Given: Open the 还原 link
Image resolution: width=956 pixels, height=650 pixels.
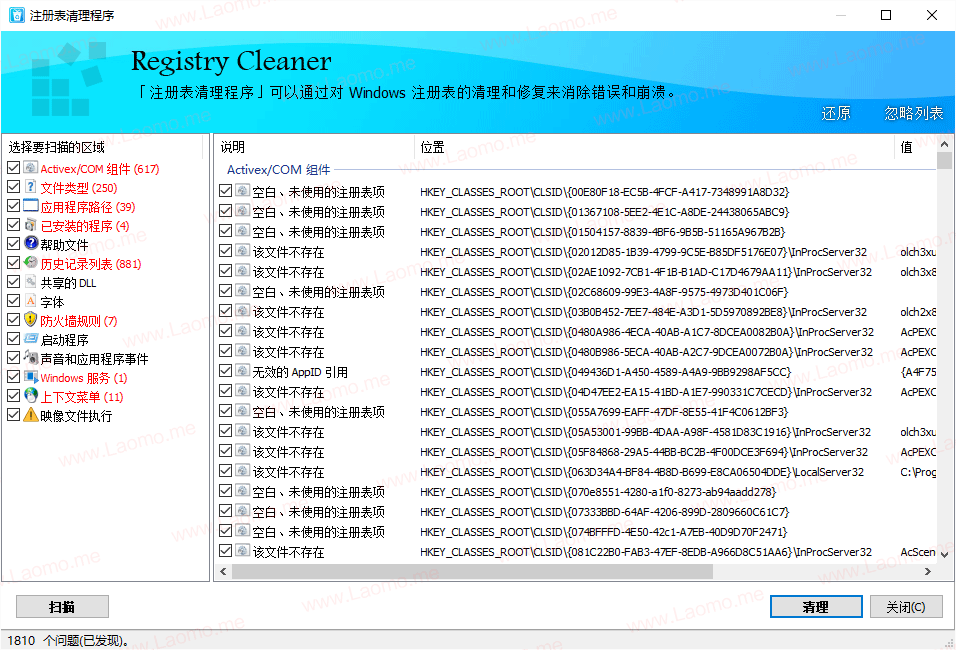Looking at the screenshot, I should tap(835, 113).
